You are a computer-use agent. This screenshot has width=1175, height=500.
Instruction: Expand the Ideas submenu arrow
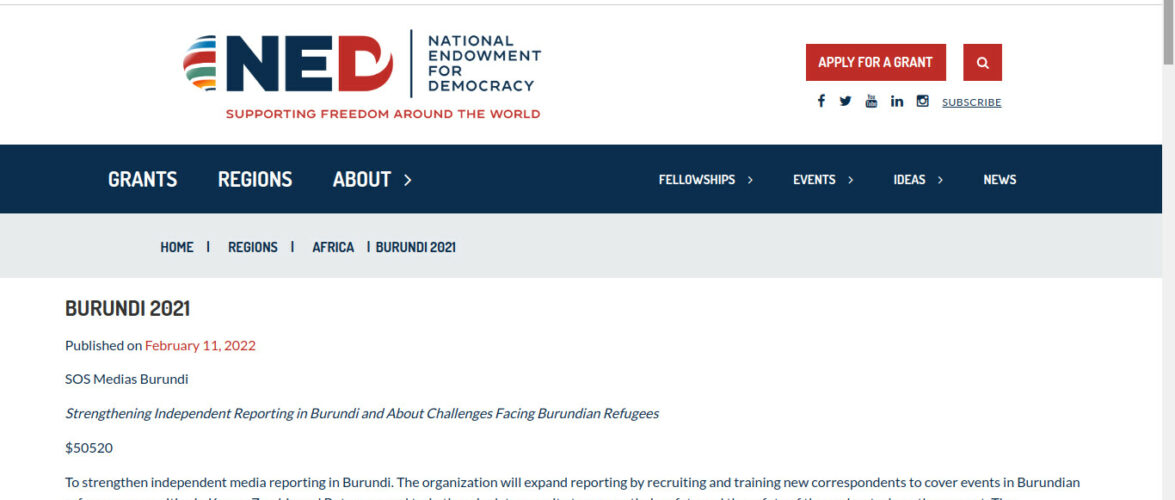pos(941,180)
